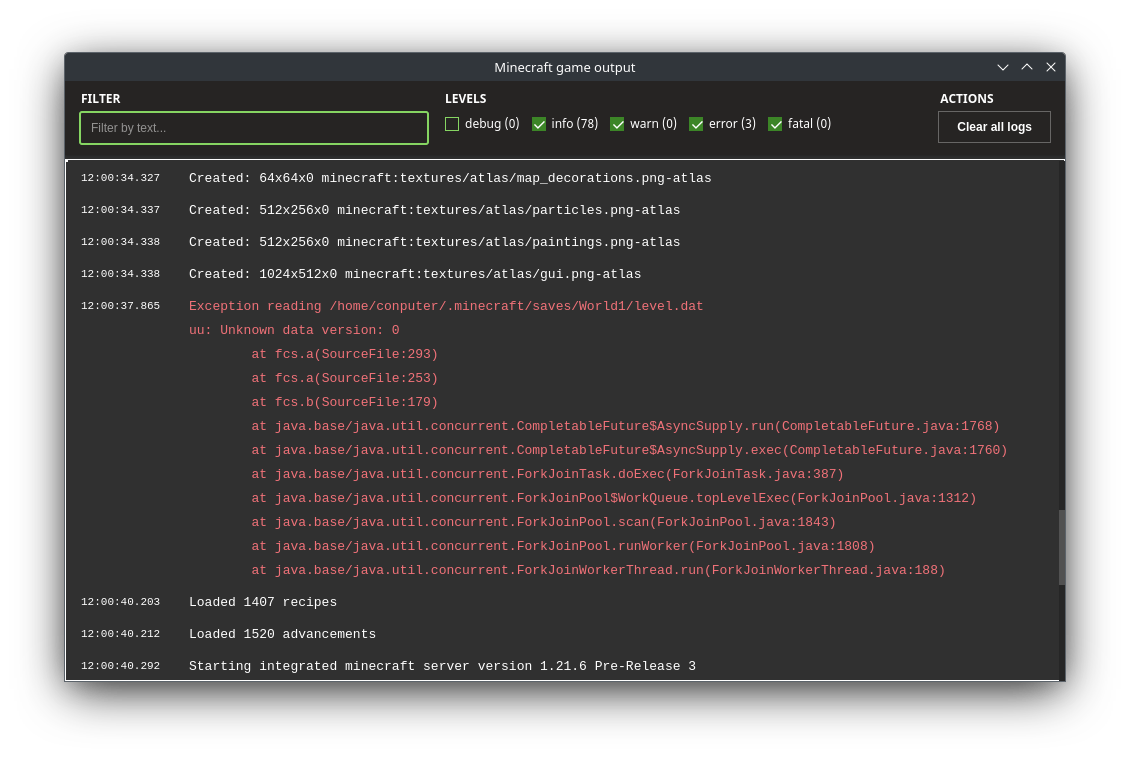Uncheck the info (78) level filter
Image resolution: width=1130 pixels, height=758 pixels.
click(x=539, y=124)
